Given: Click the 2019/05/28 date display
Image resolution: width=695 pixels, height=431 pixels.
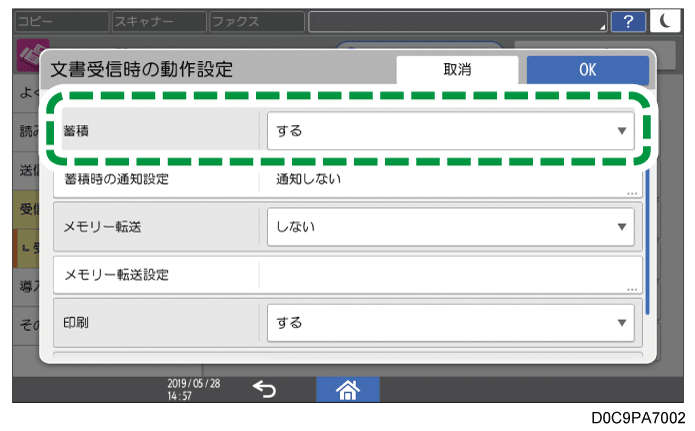Looking at the screenshot, I should click(x=194, y=384).
